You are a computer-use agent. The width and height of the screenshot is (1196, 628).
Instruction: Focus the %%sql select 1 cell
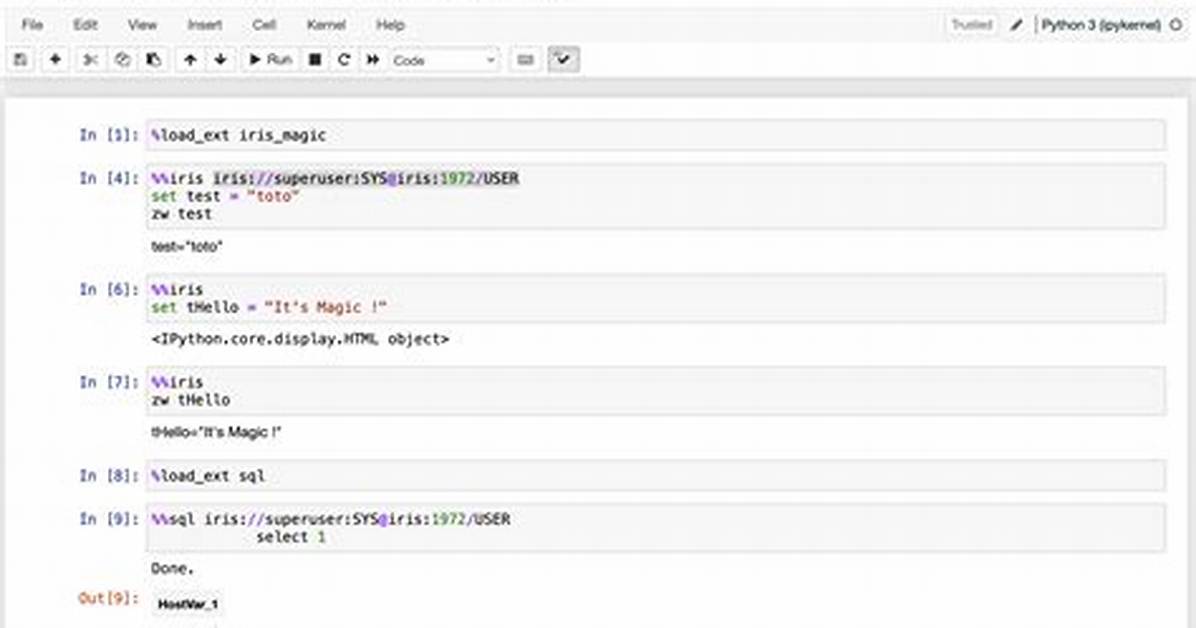pos(655,527)
